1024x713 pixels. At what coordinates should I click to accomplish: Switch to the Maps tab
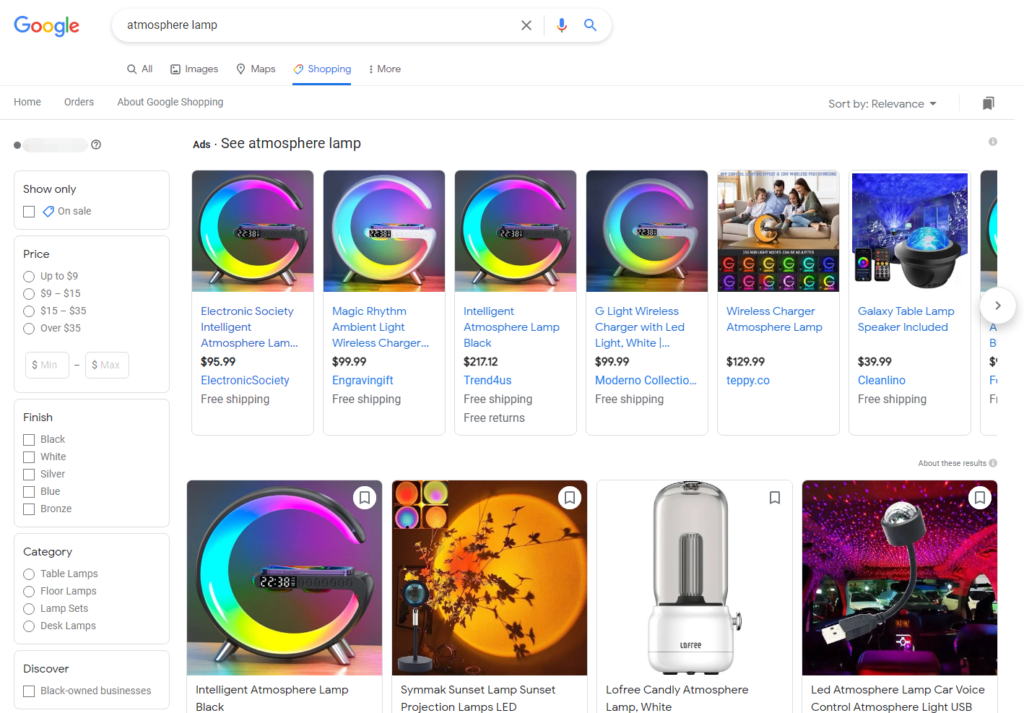[x=255, y=69]
